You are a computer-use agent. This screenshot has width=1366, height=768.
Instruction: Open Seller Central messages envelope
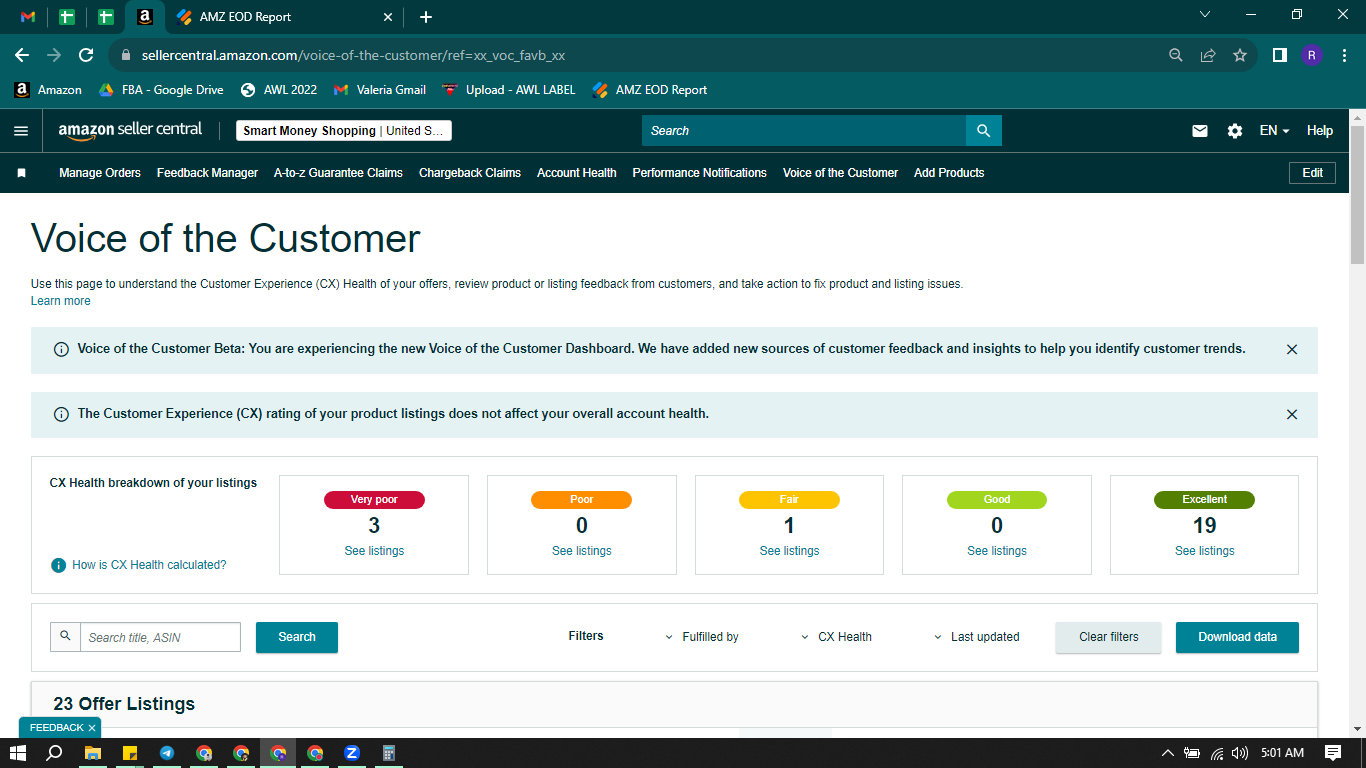pyautogui.click(x=1200, y=131)
